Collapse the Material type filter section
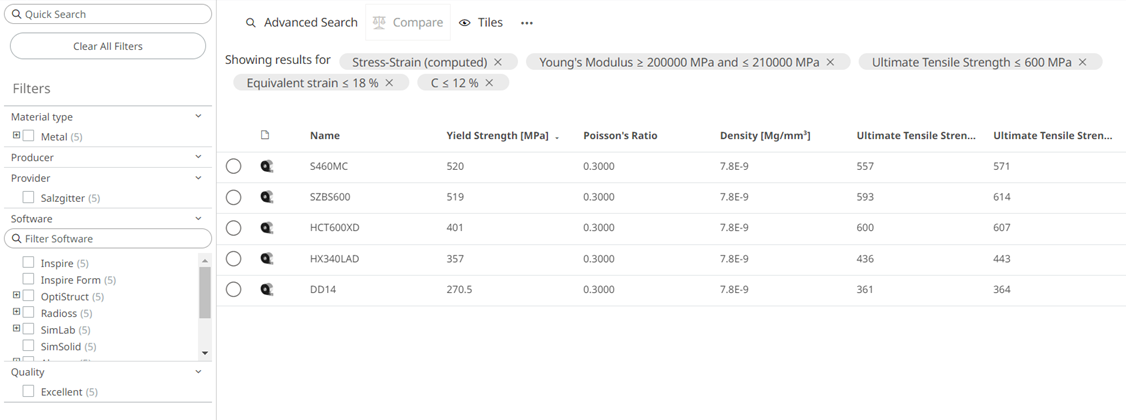 [x=199, y=117]
